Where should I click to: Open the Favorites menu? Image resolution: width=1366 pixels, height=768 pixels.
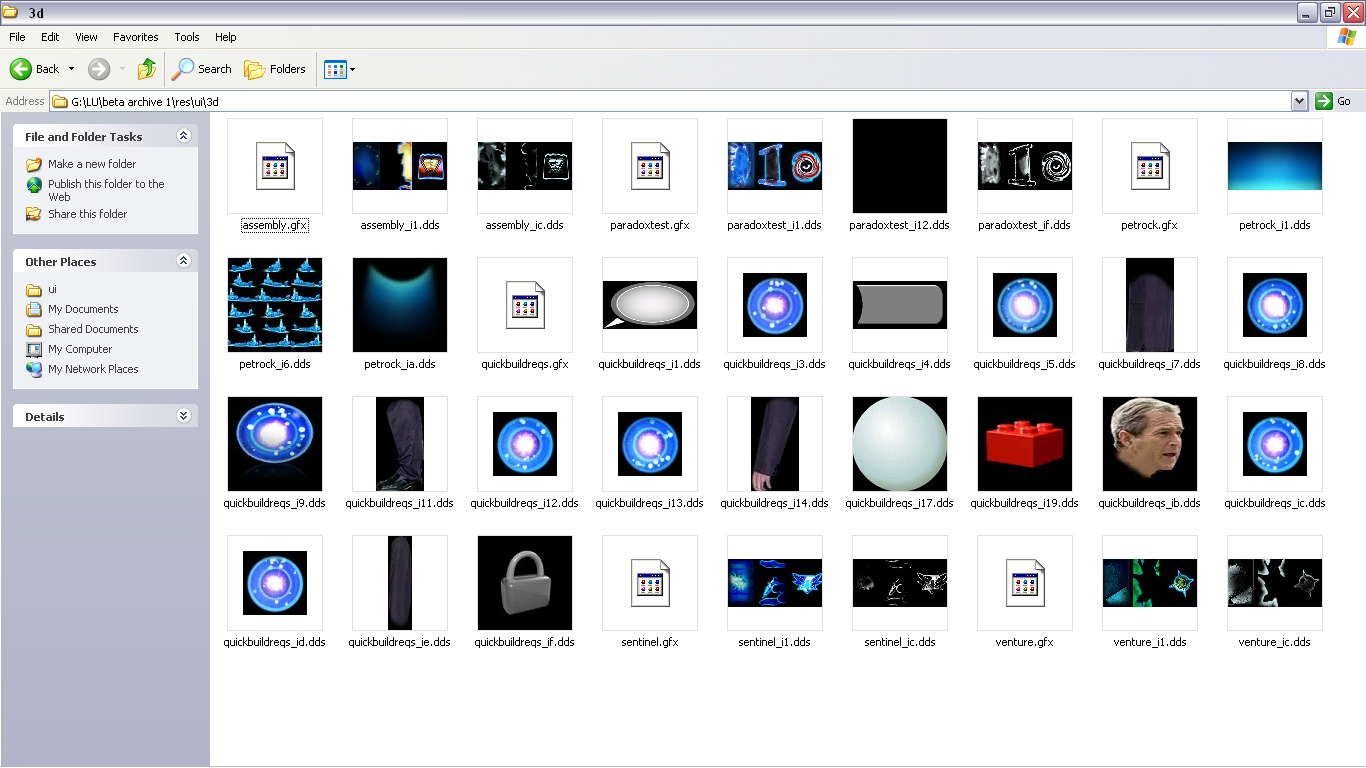click(136, 37)
